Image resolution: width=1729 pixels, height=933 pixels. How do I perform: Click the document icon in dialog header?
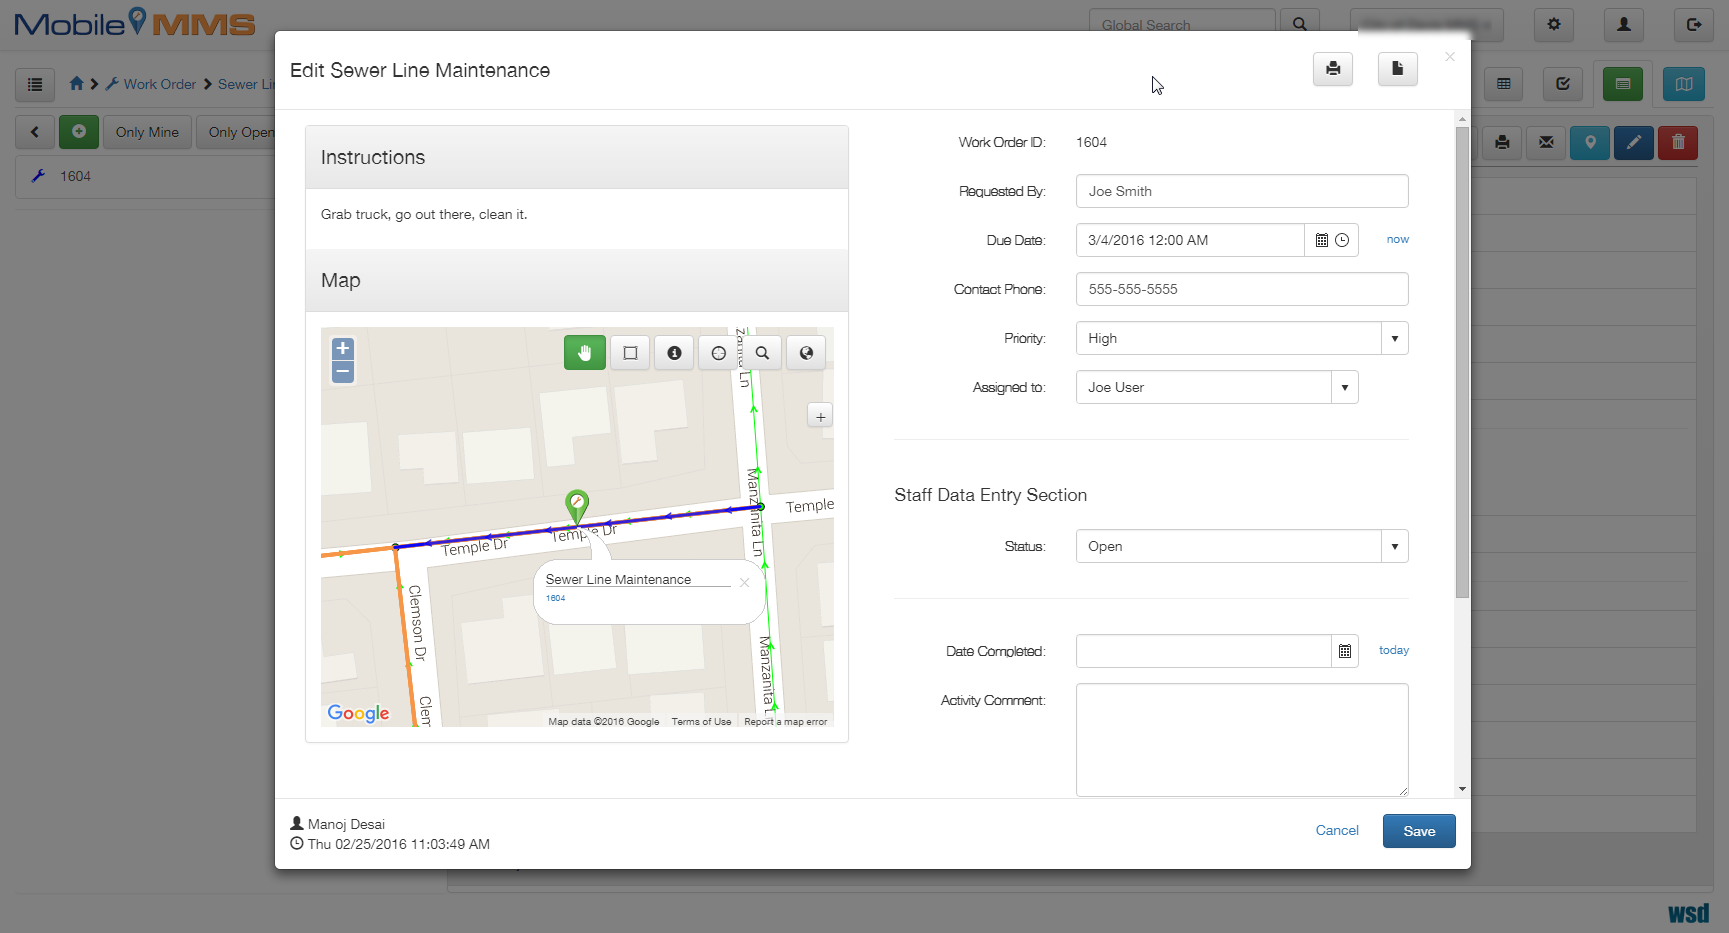pyautogui.click(x=1397, y=69)
